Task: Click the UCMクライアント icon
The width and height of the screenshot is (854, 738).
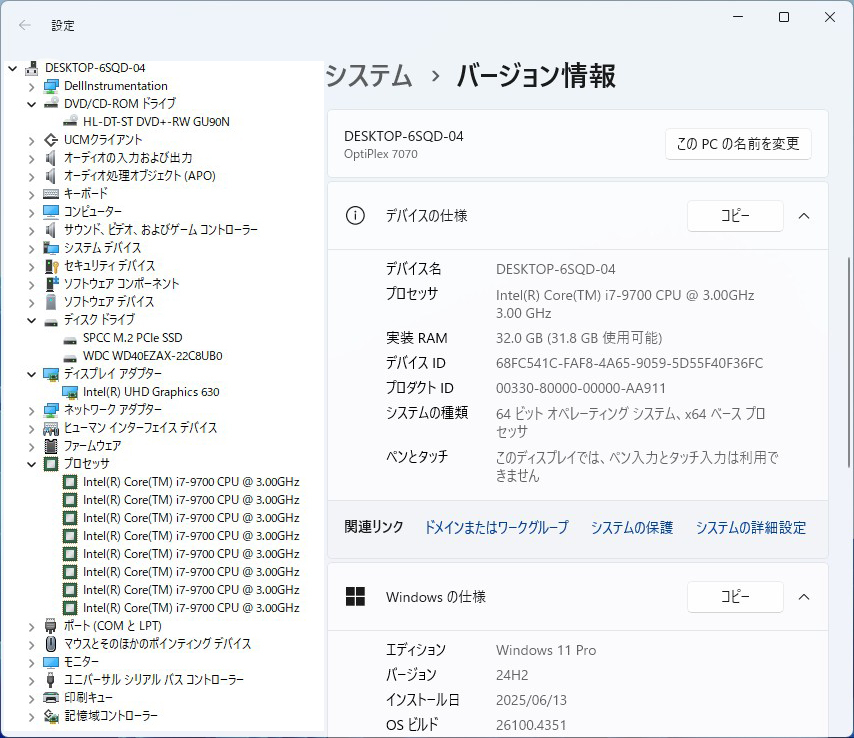Action: click(x=51, y=140)
